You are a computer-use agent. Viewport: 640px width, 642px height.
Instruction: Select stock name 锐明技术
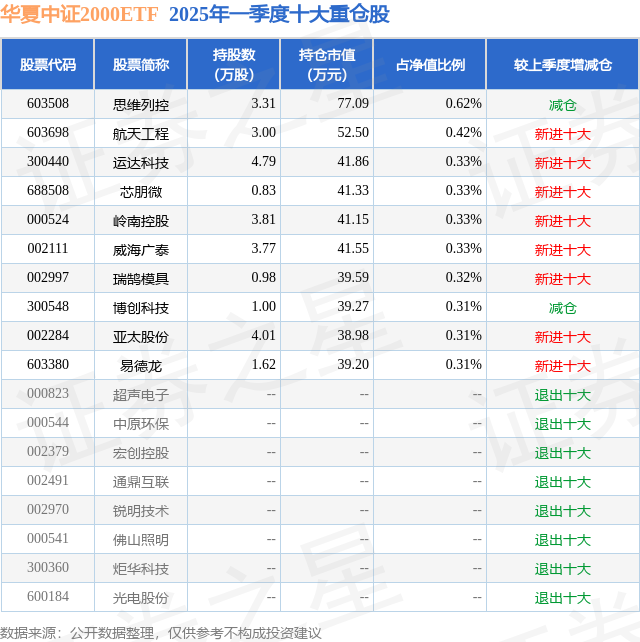click(x=141, y=512)
